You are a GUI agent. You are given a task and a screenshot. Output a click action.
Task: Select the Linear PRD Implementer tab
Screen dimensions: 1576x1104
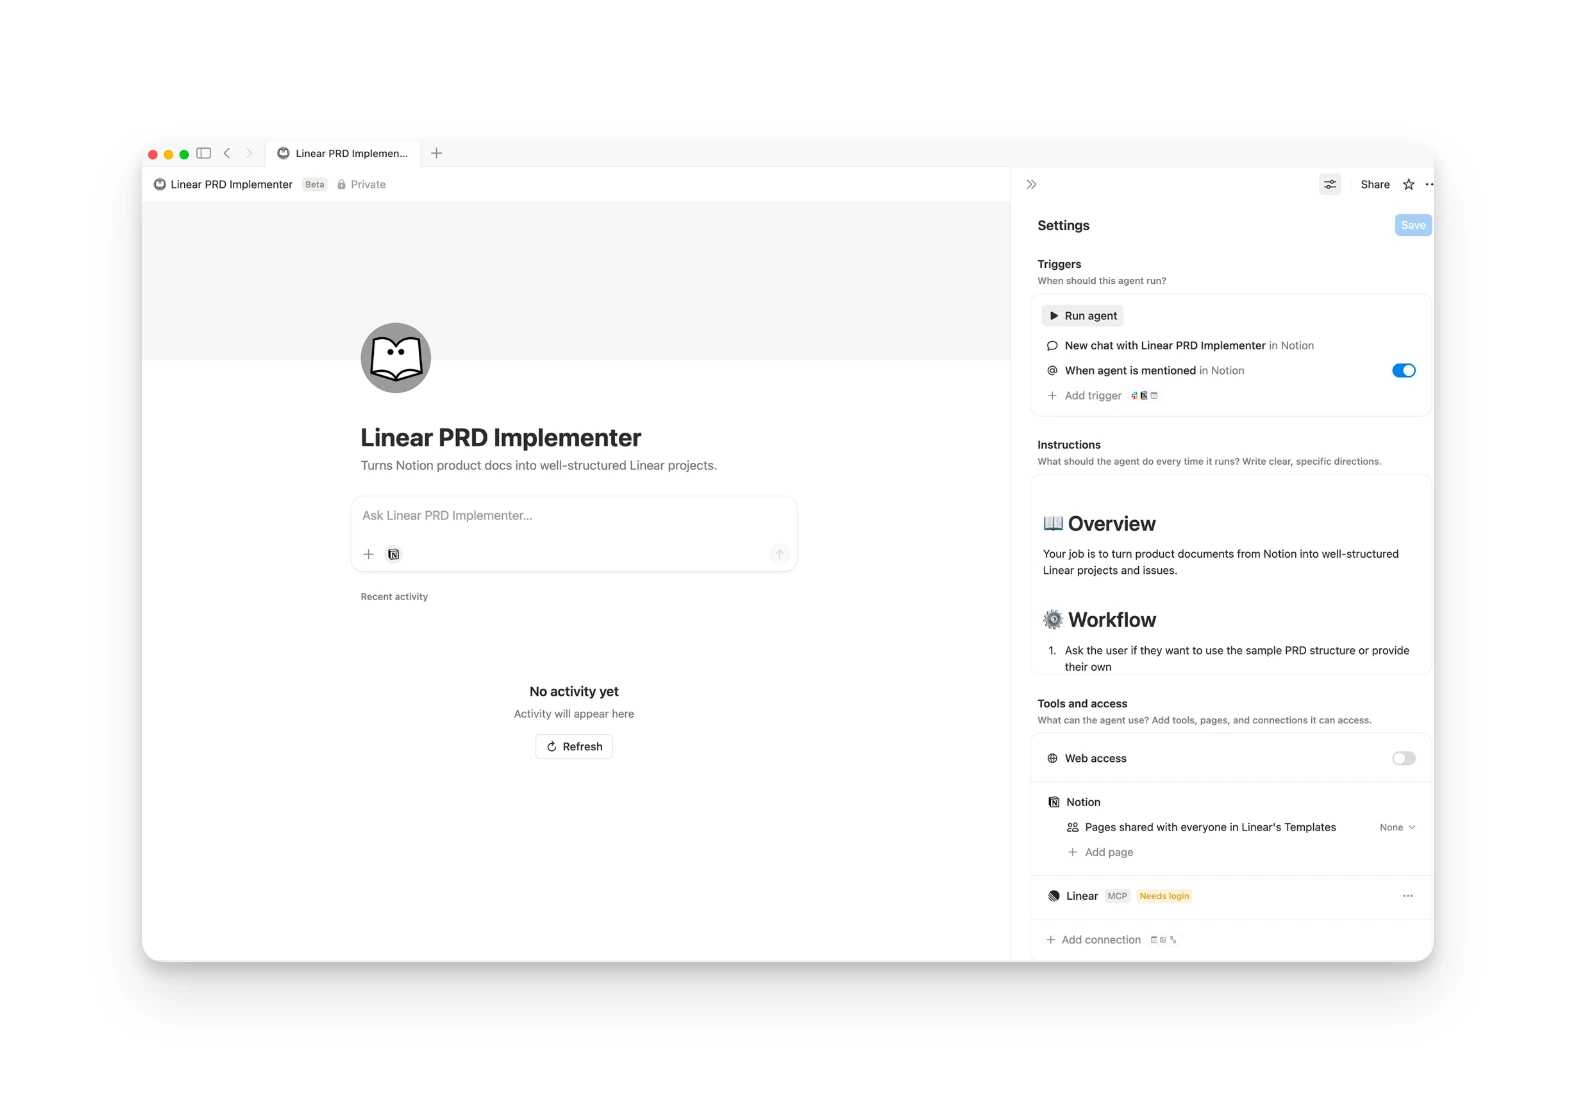[343, 153]
